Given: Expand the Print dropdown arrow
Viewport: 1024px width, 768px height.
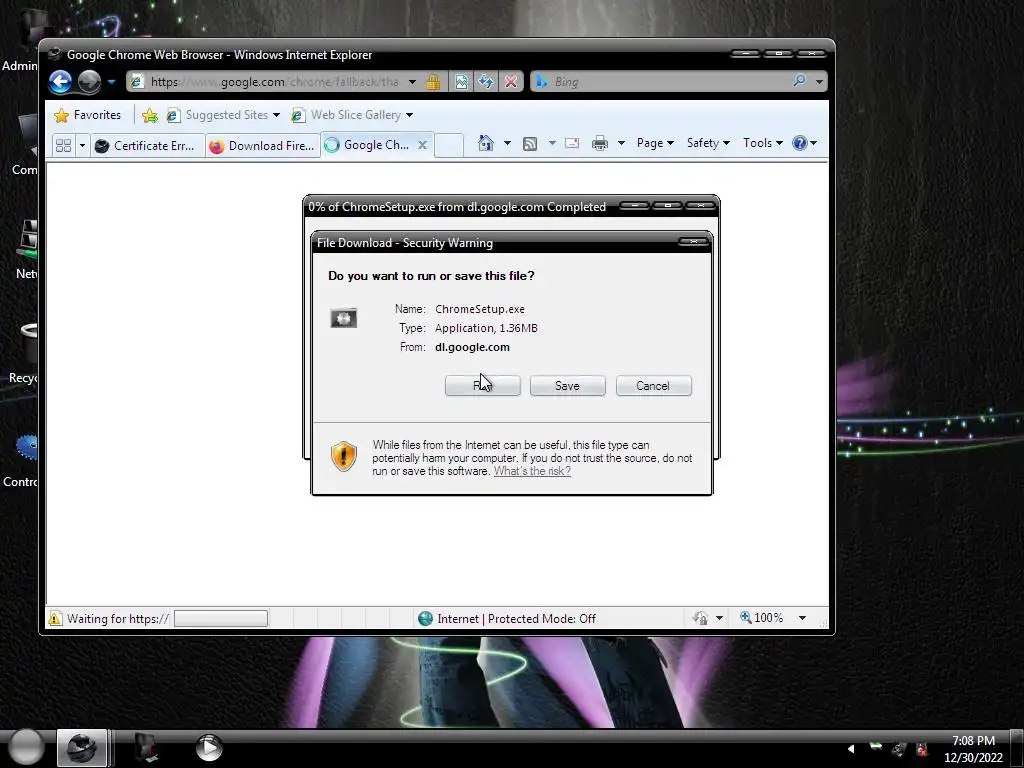Looking at the screenshot, I should [x=621, y=143].
